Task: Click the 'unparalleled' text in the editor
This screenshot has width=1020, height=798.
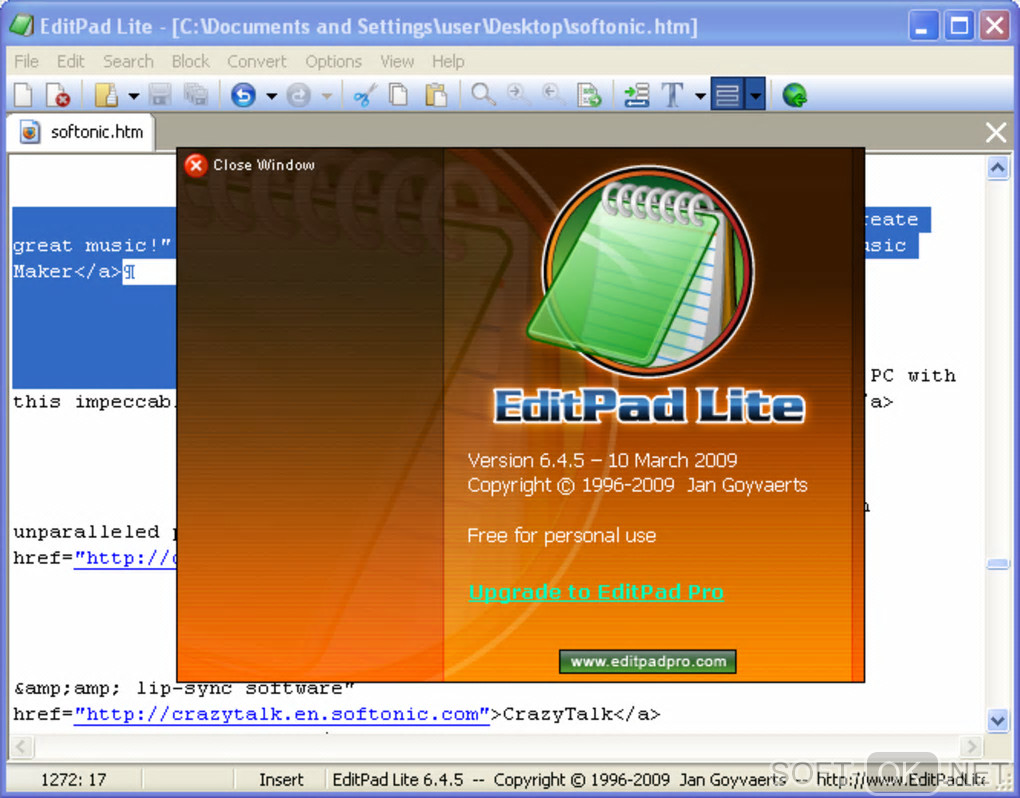Action: point(87,532)
